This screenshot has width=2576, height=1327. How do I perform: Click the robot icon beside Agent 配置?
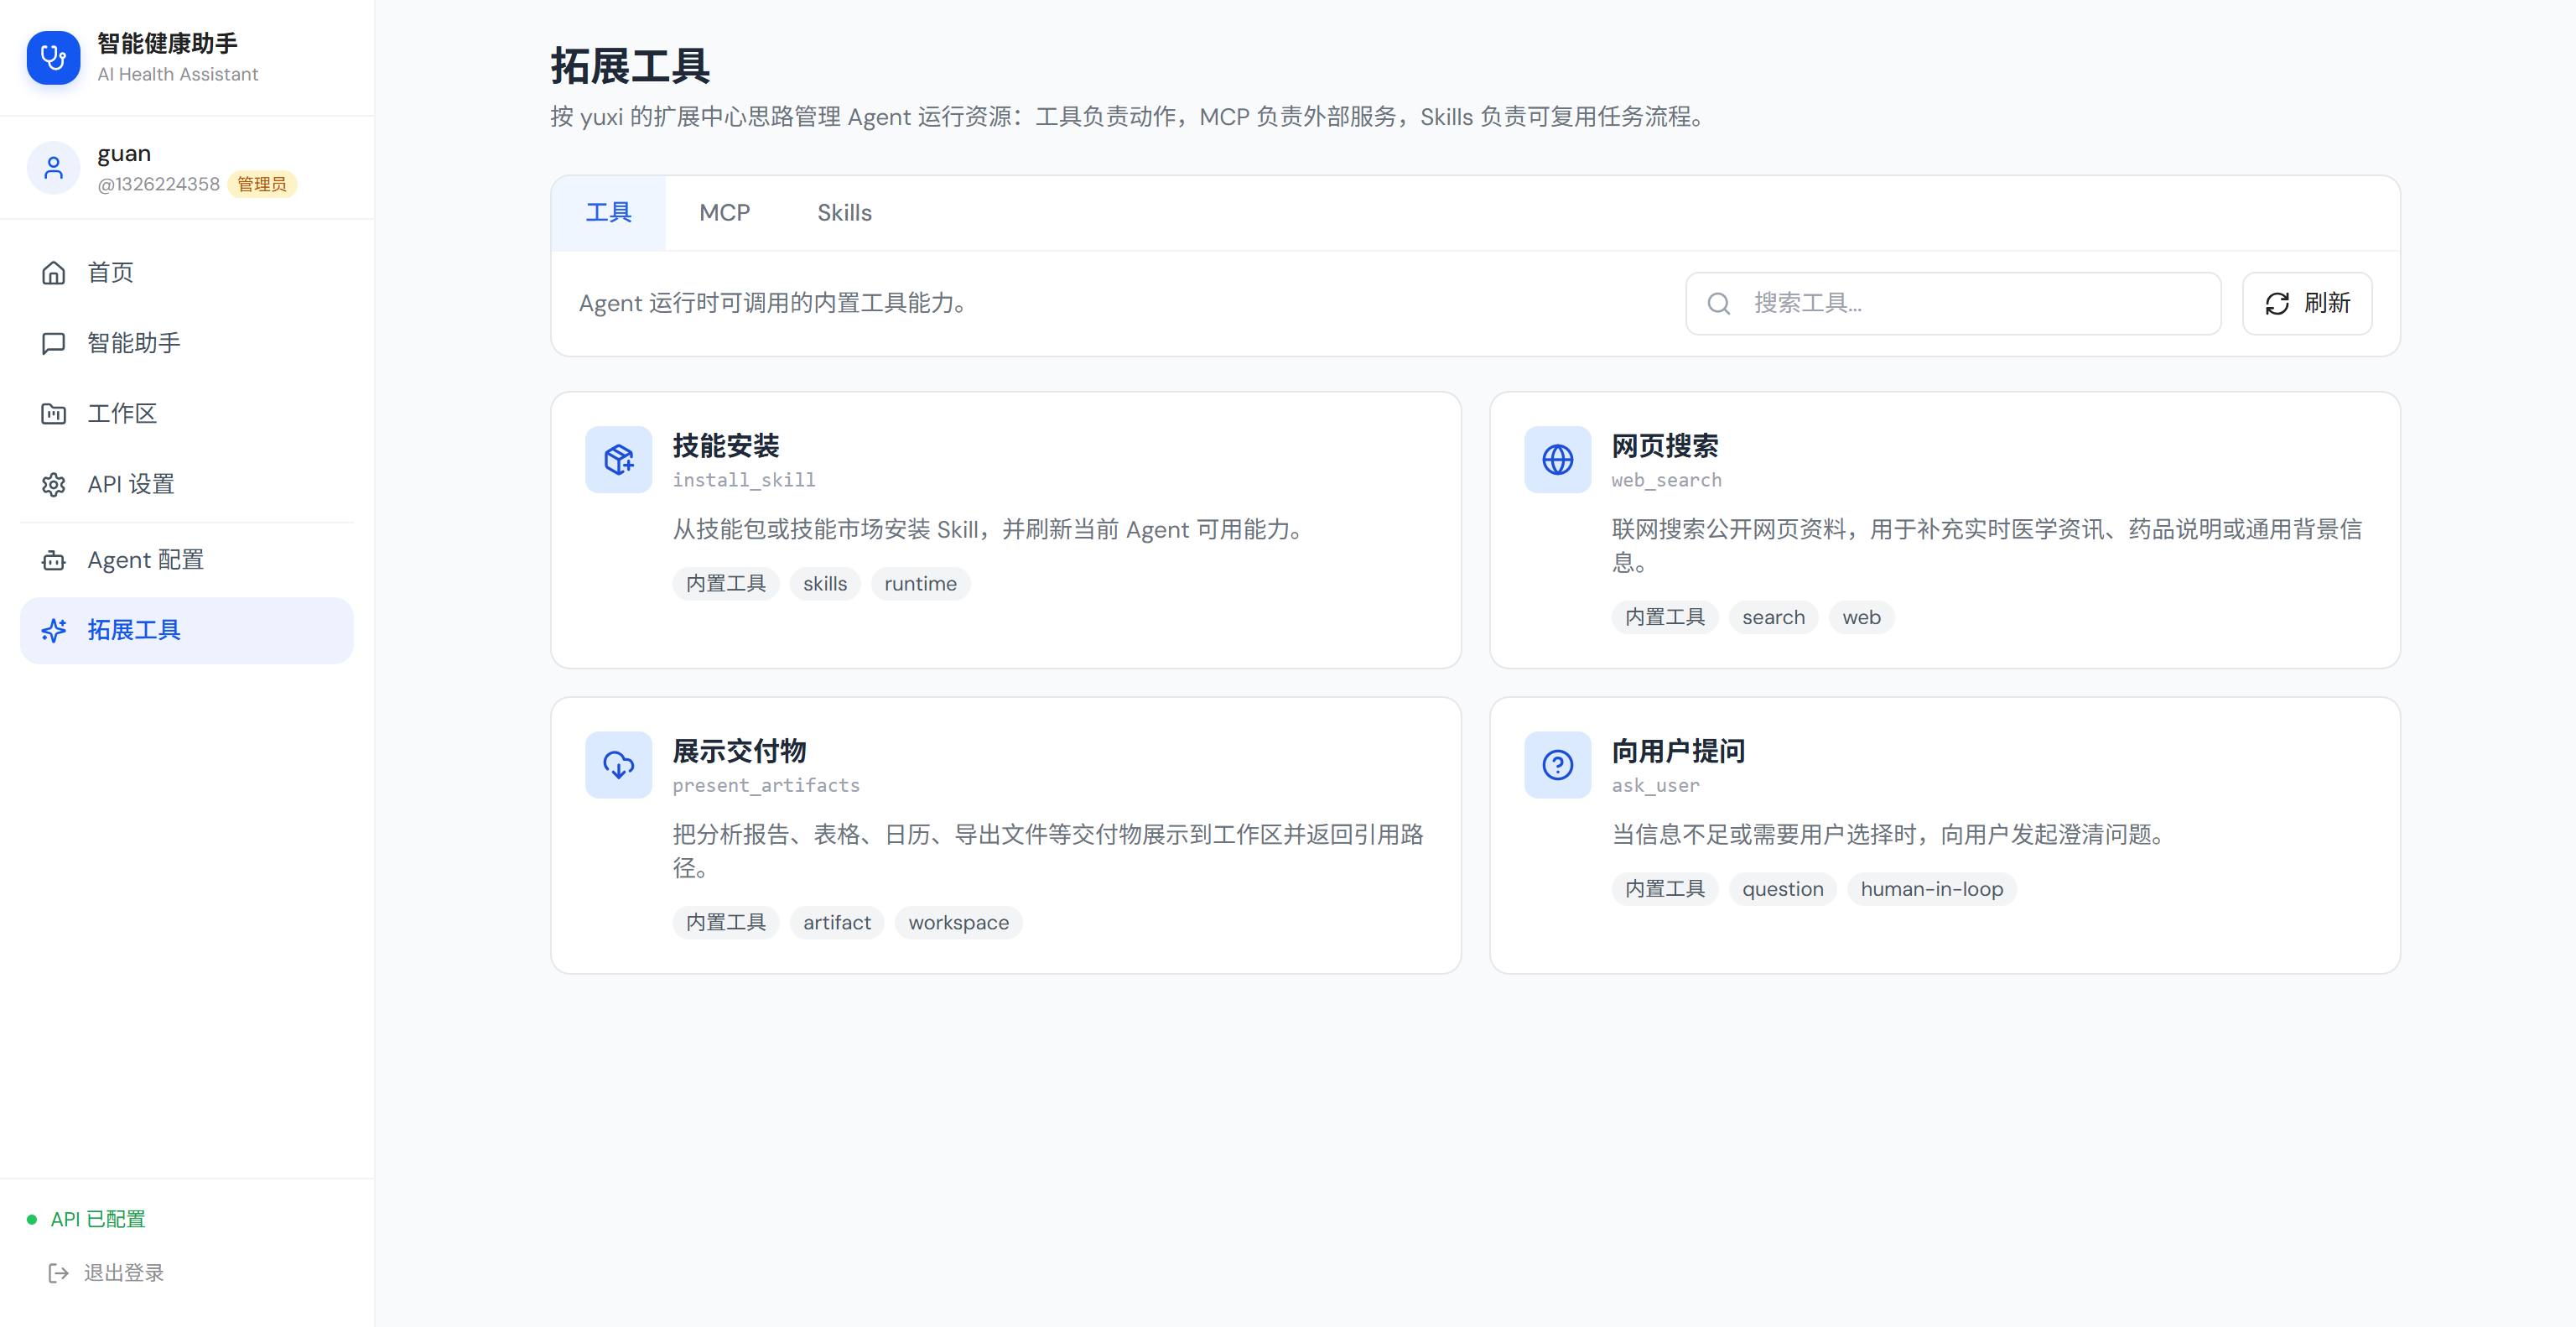(53, 560)
